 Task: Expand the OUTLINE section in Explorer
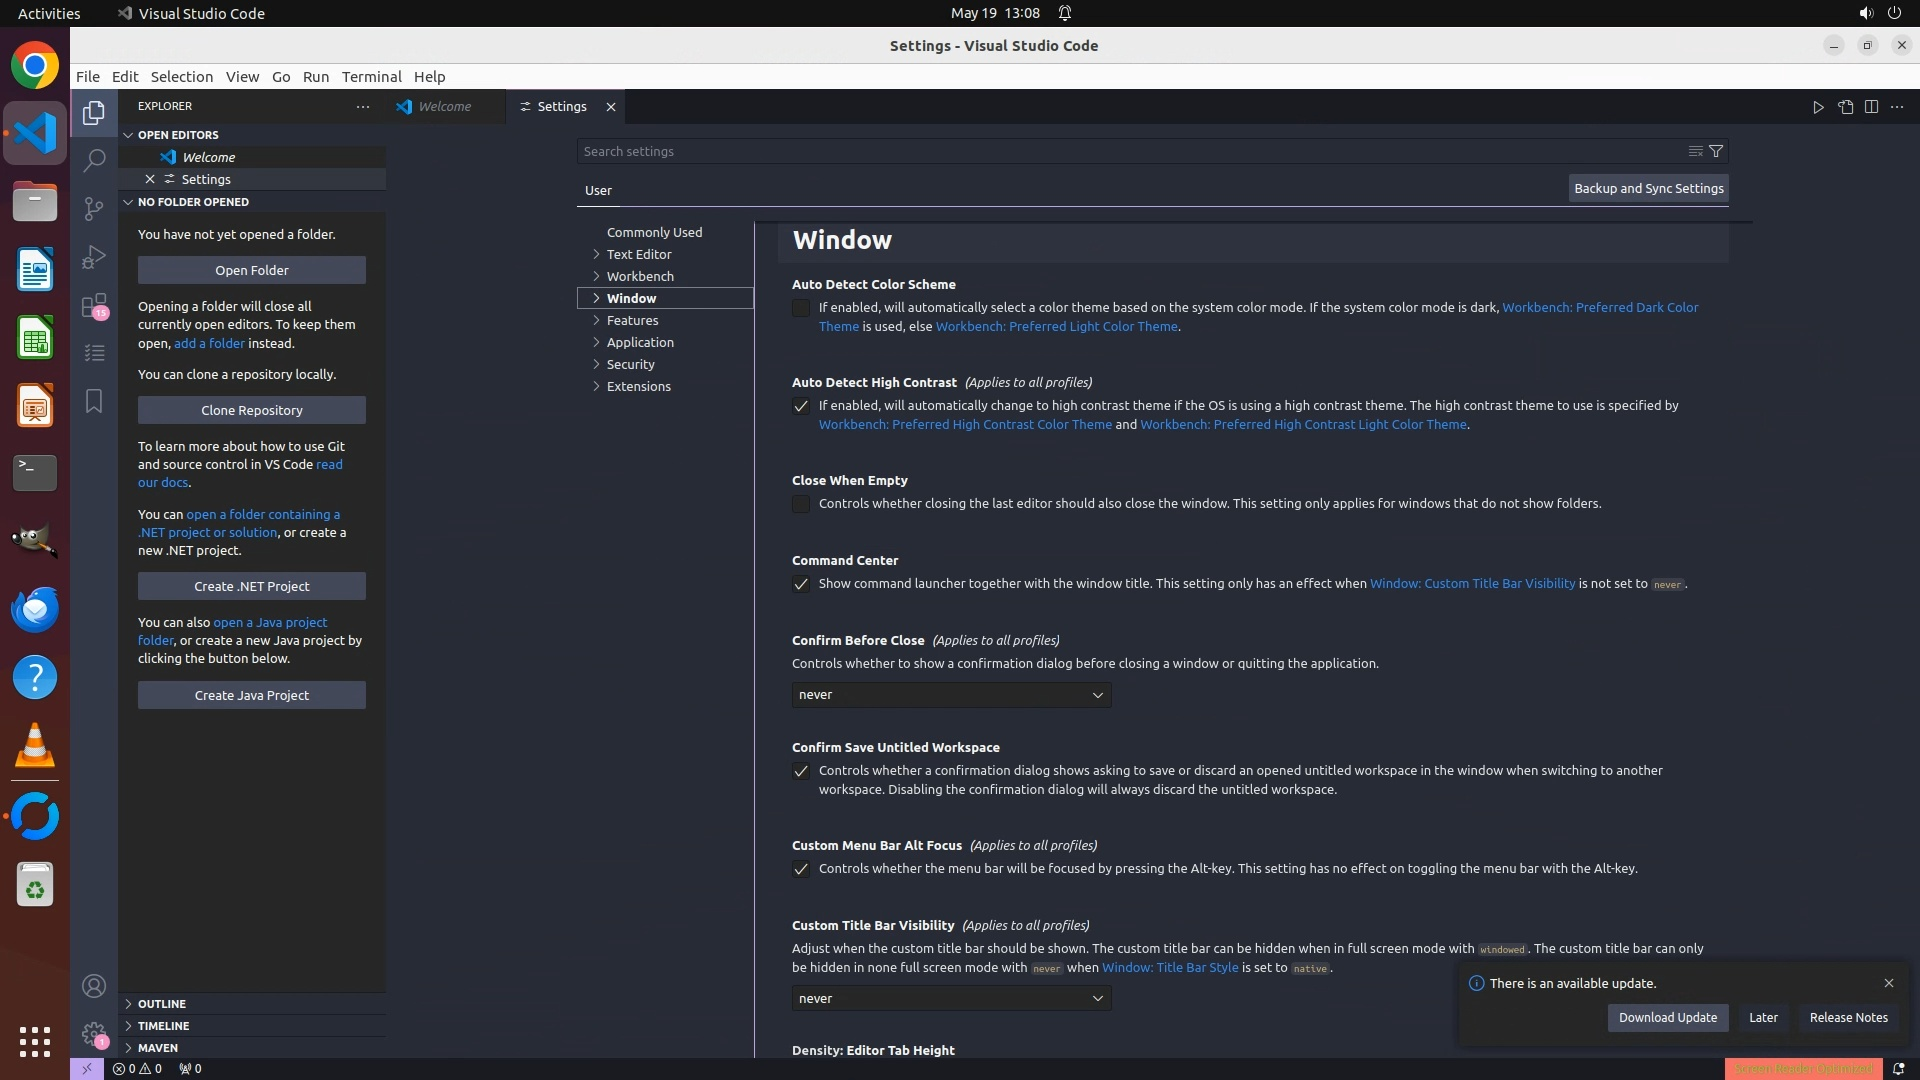162,1004
